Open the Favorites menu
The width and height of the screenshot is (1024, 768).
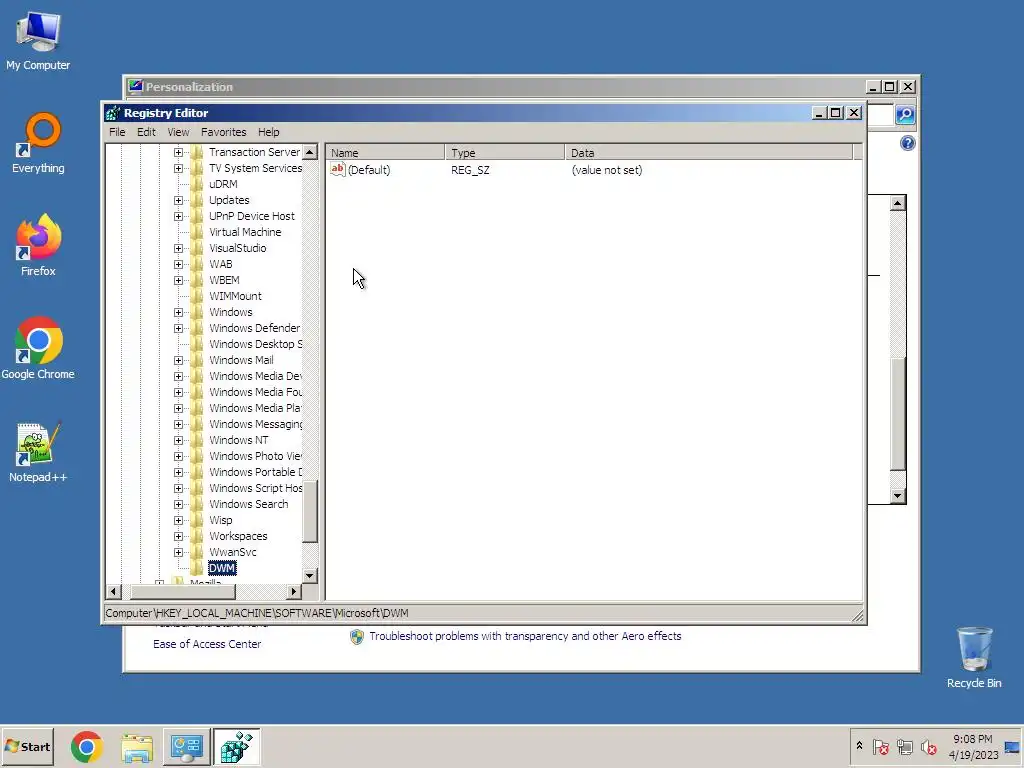223,132
